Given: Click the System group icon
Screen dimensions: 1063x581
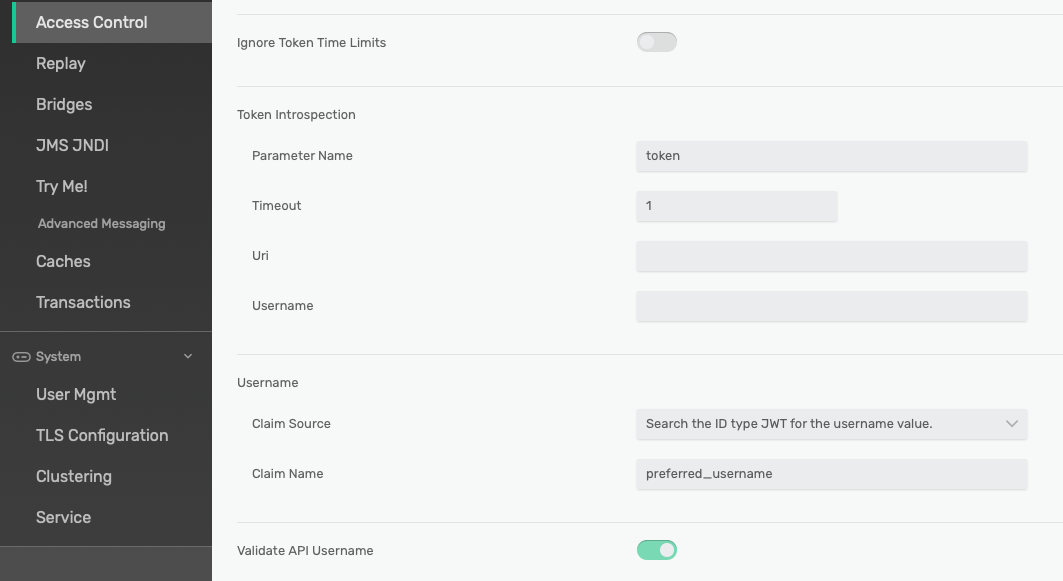Looking at the screenshot, I should click(21, 357).
